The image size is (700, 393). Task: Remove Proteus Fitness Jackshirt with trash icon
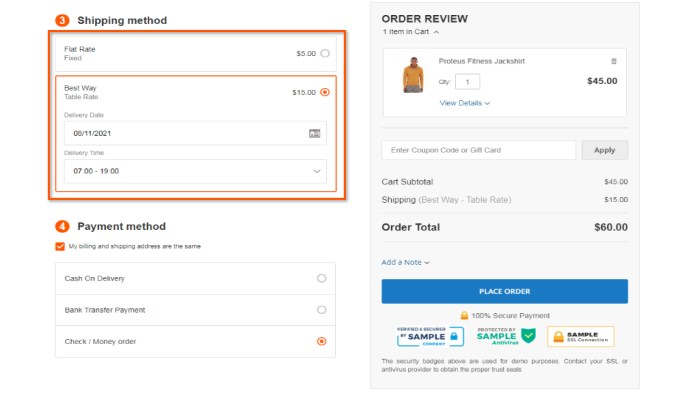[x=614, y=61]
